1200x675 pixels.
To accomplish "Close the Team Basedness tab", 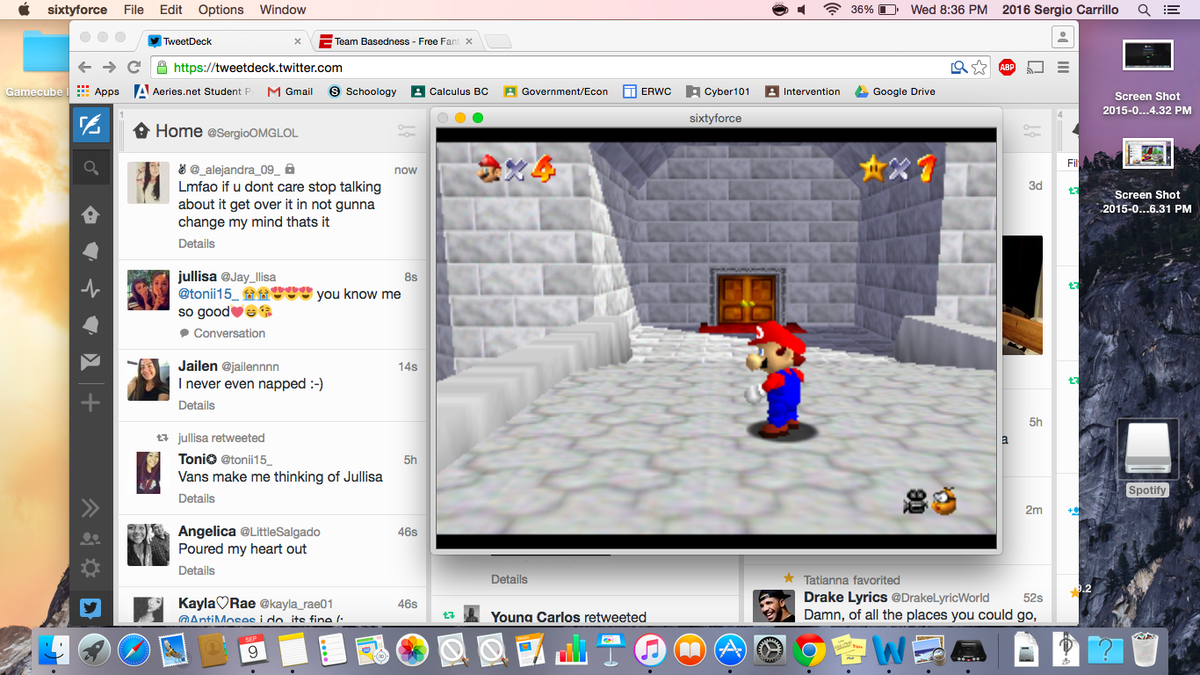I will (x=469, y=42).
